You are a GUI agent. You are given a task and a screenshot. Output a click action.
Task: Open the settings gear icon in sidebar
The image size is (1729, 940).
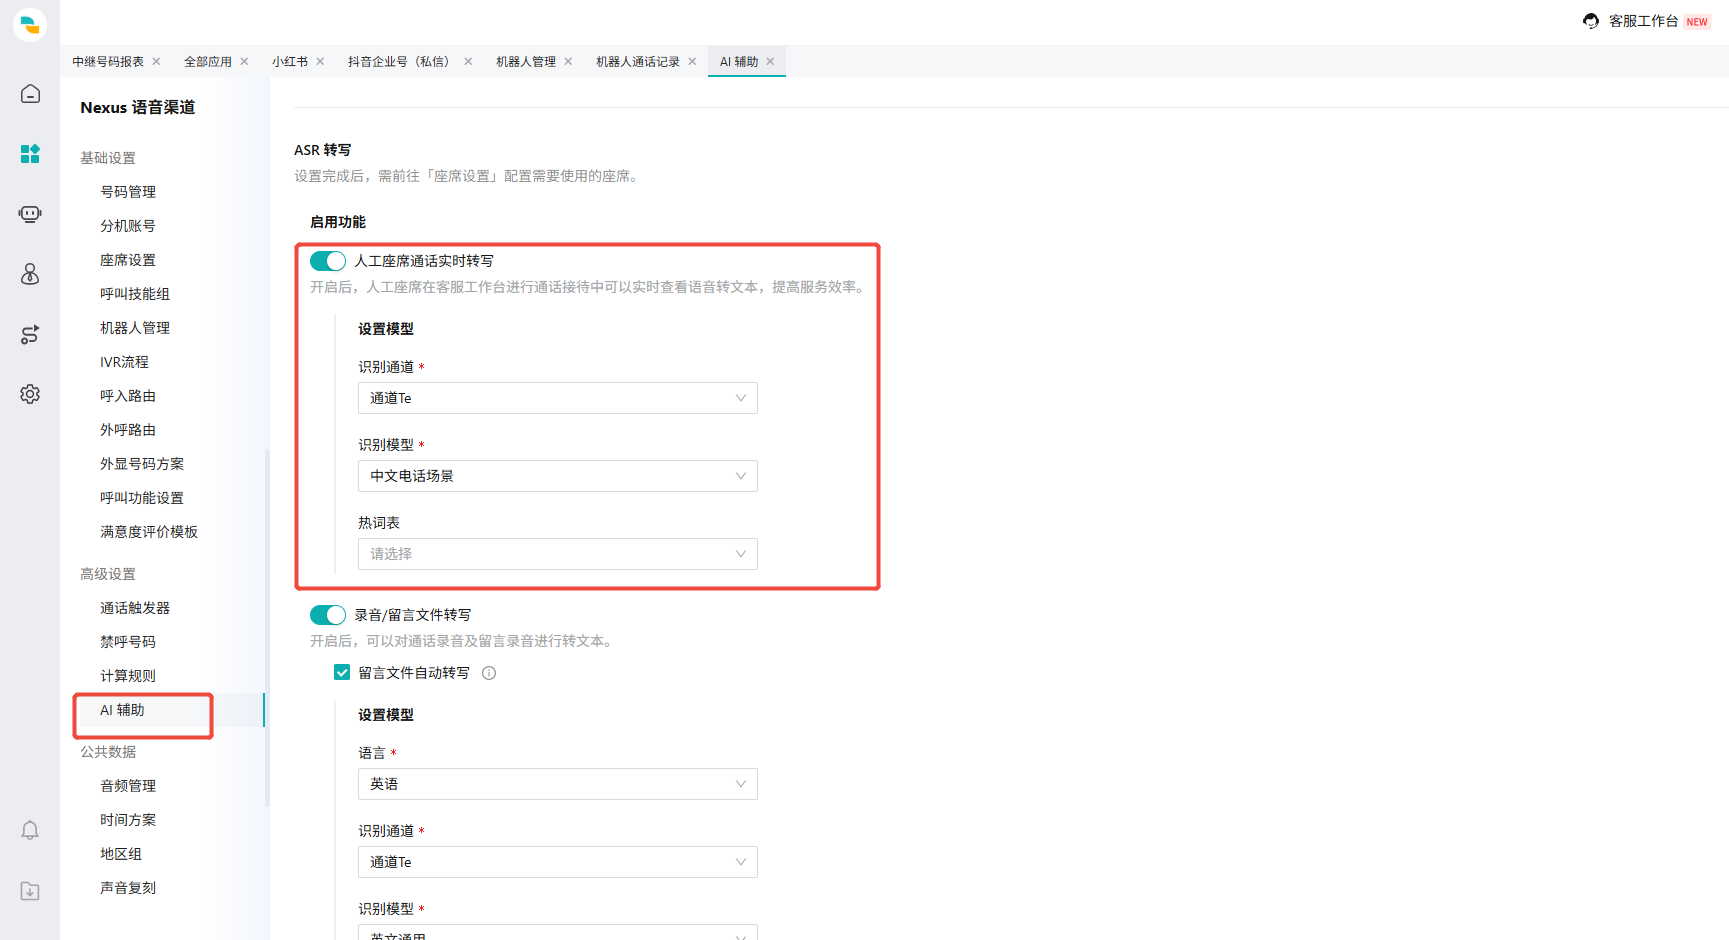click(x=30, y=394)
